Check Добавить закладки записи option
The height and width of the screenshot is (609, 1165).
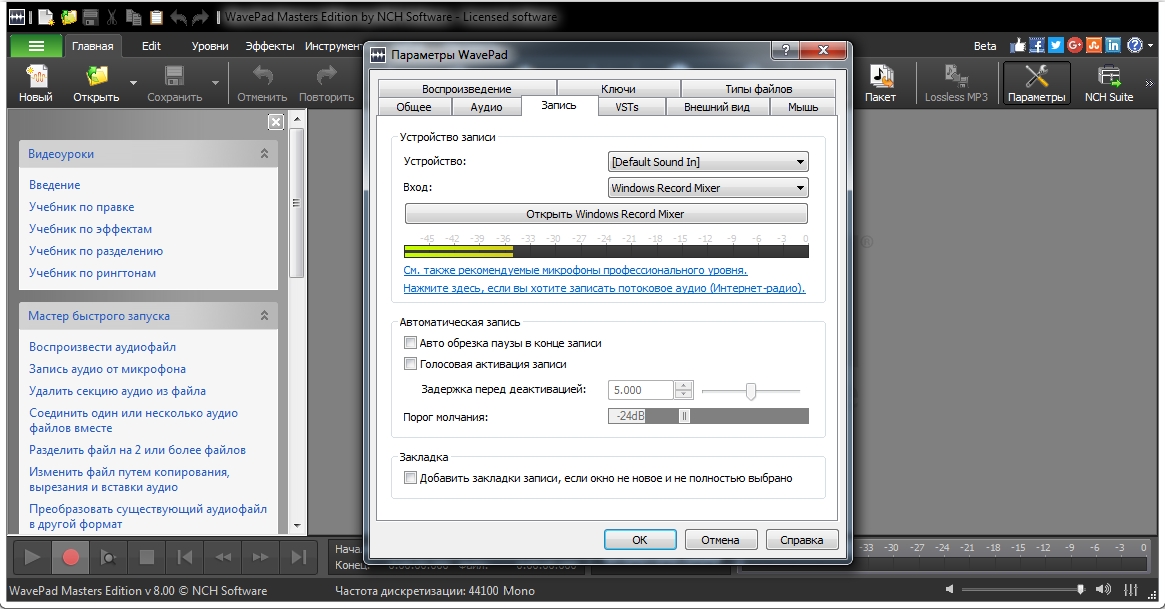coord(410,478)
